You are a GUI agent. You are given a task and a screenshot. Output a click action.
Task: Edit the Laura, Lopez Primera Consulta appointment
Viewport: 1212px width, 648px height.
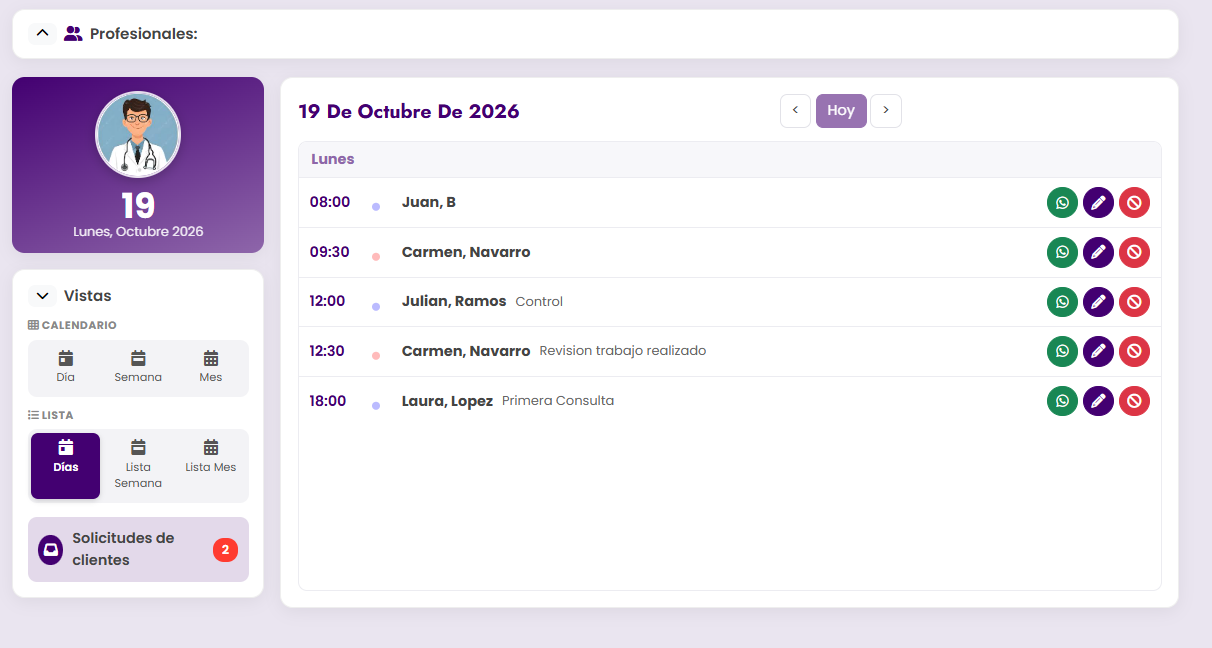[x=1098, y=401]
